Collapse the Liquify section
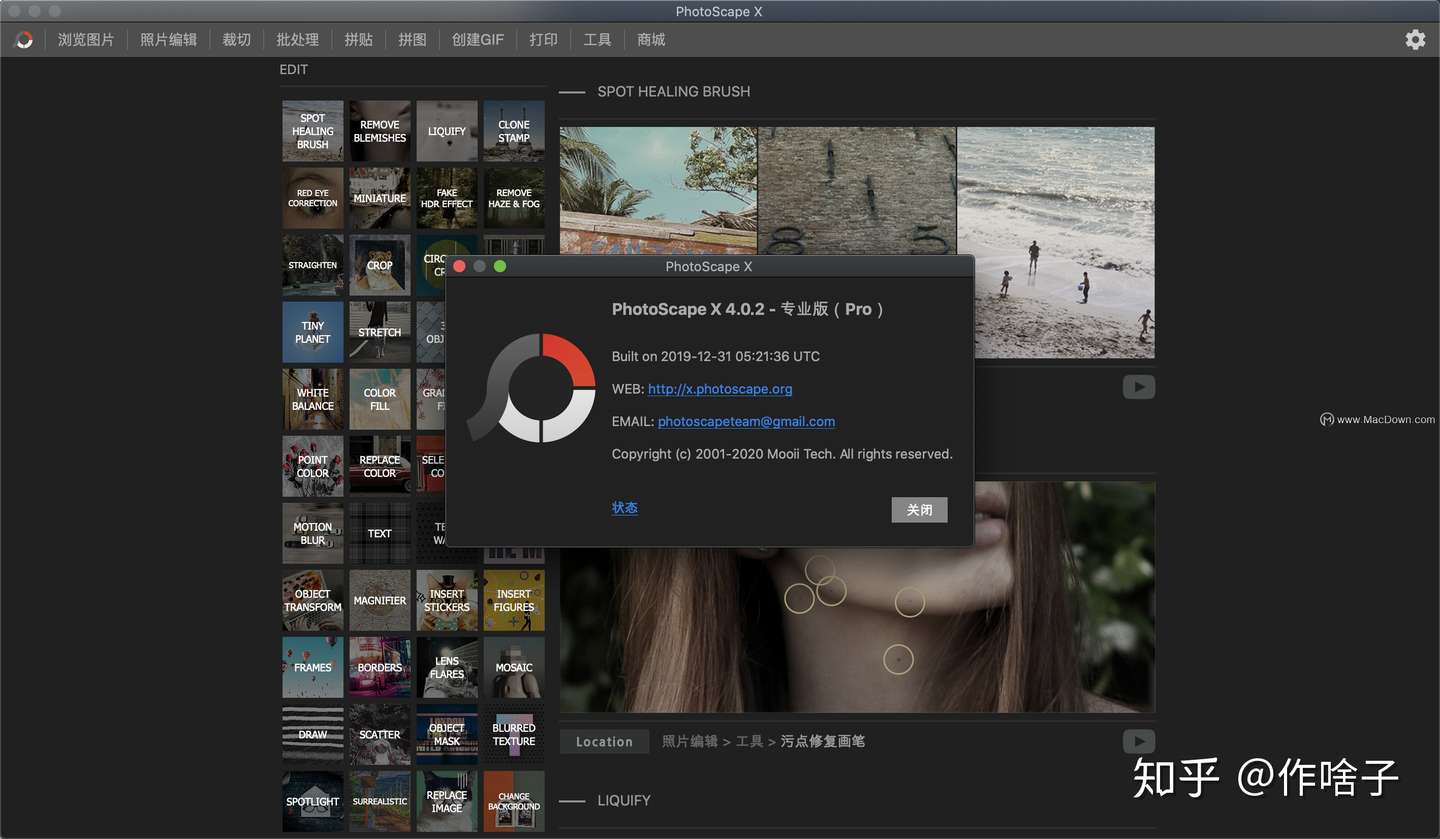Image resolution: width=1440 pixels, height=839 pixels. click(571, 800)
